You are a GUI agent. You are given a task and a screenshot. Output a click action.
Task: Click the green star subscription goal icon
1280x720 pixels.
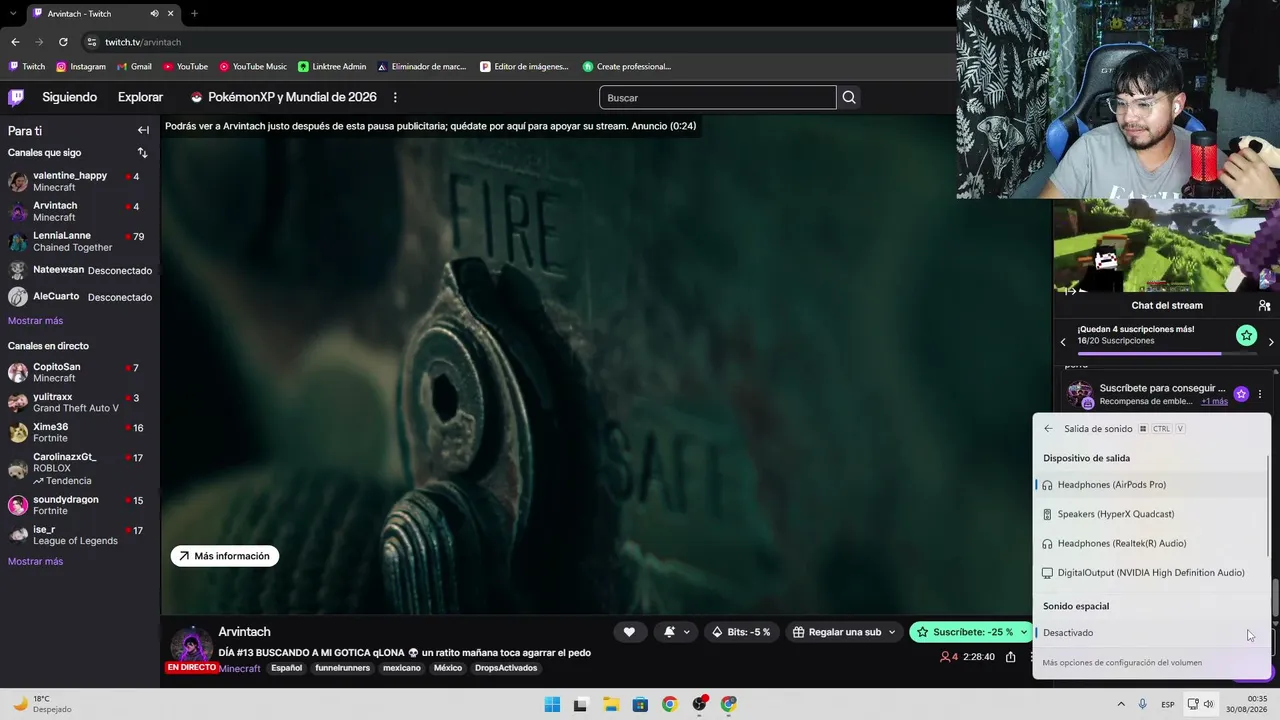tap(1246, 335)
